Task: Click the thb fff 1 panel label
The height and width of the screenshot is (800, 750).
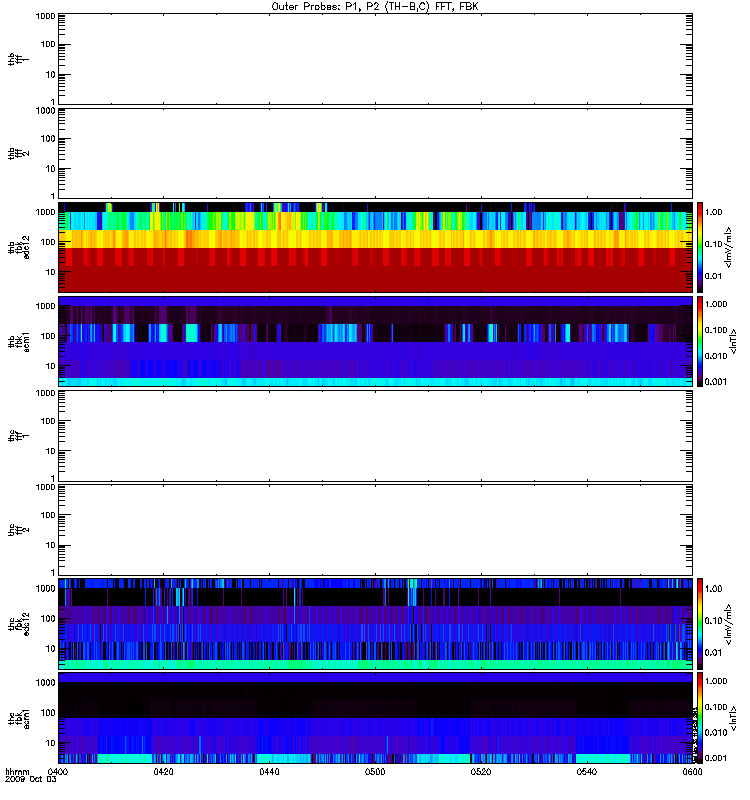Action: [x=18, y=59]
